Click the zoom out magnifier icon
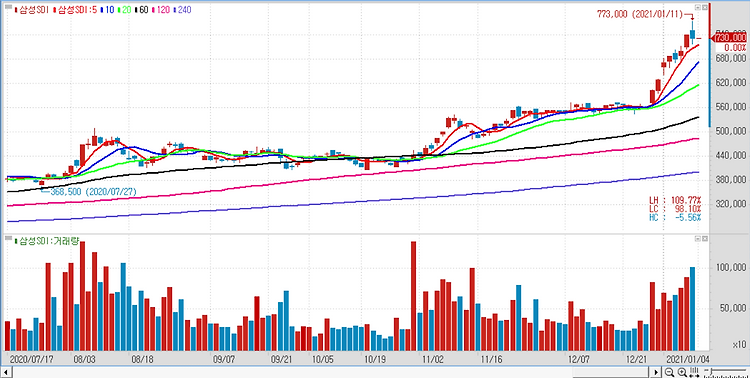Image resolution: width=750 pixels, height=378 pixels. [x=669, y=372]
